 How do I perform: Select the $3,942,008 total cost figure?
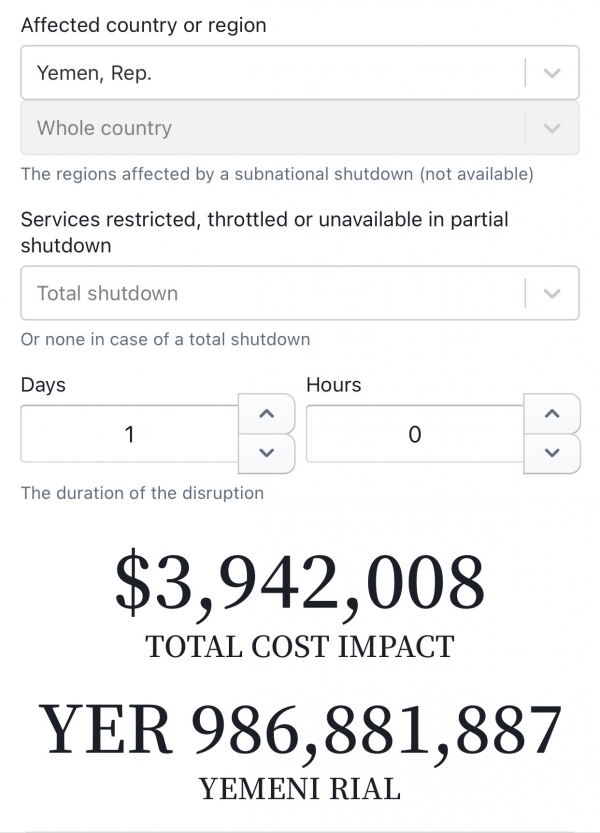(x=300, y=582)
